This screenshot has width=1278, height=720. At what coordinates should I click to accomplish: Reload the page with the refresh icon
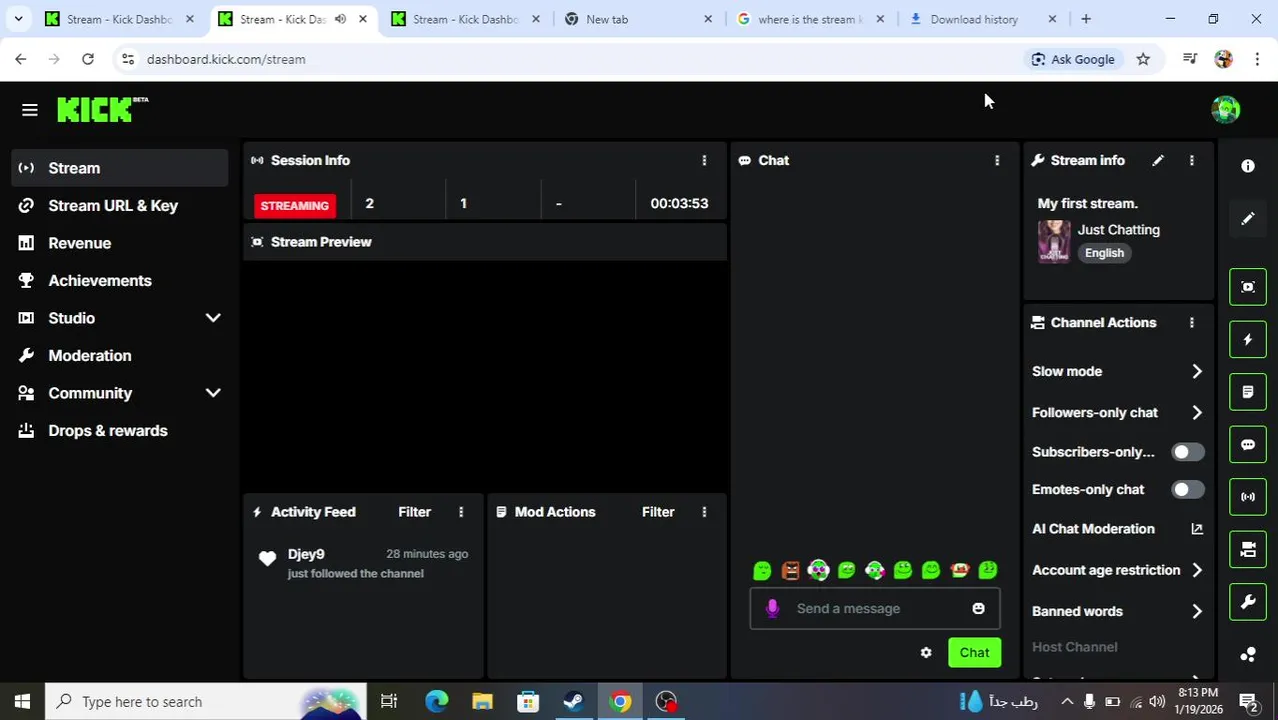(x=88, y=59)
